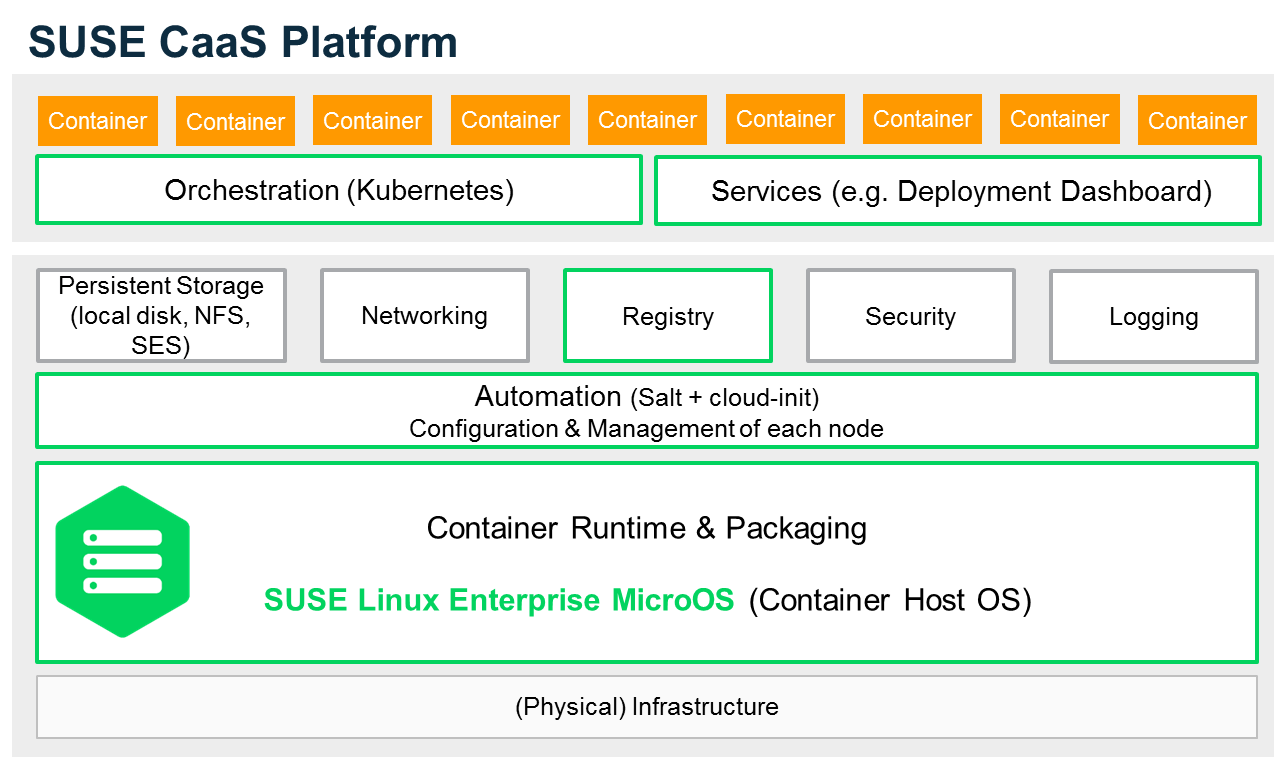Click the Configuration & Management of each node text

[x=647, y=429]
